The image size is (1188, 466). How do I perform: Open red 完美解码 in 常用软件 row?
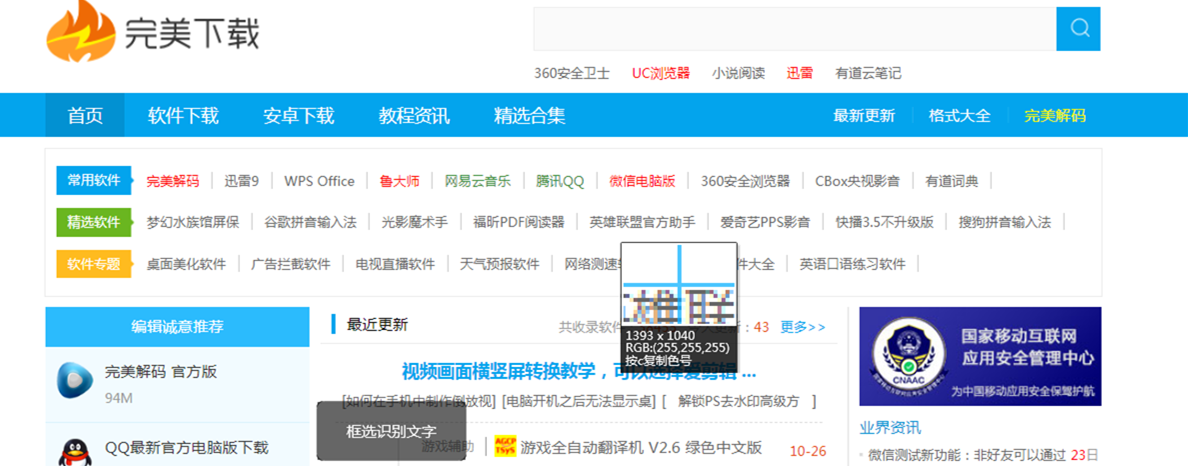(x=173, y=181)
